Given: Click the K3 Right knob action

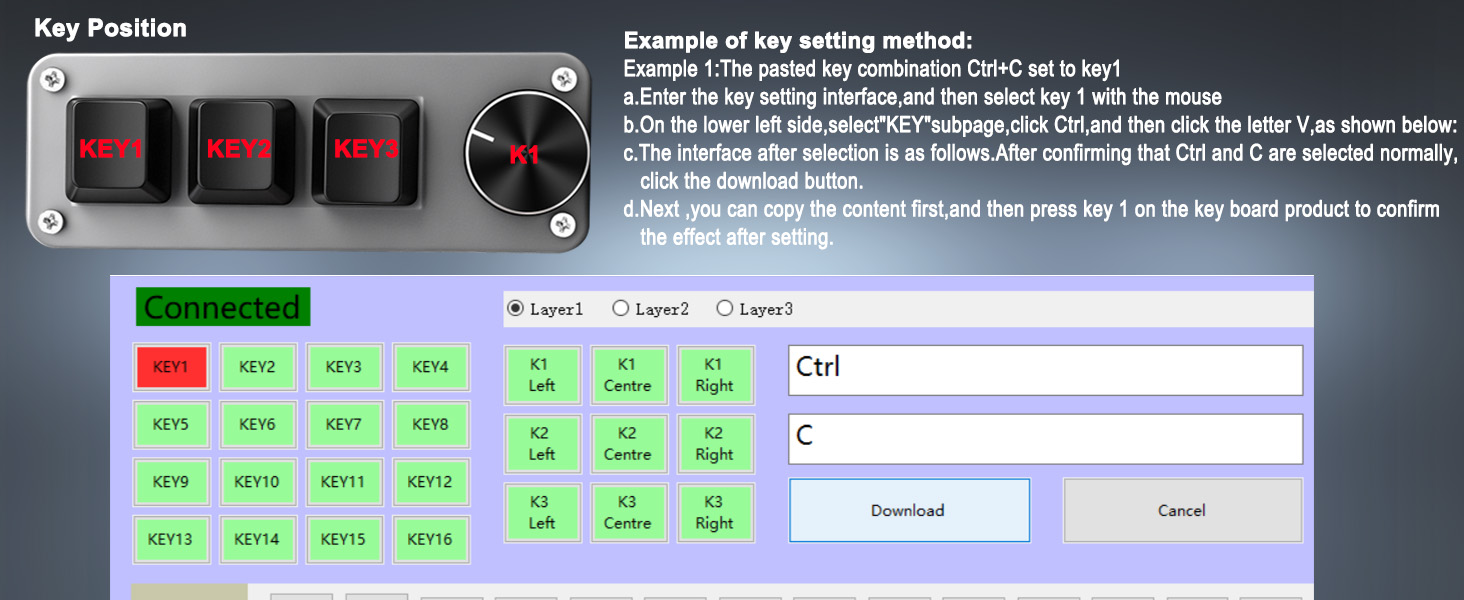Looking at the screenshot, I should coord(714,512).
